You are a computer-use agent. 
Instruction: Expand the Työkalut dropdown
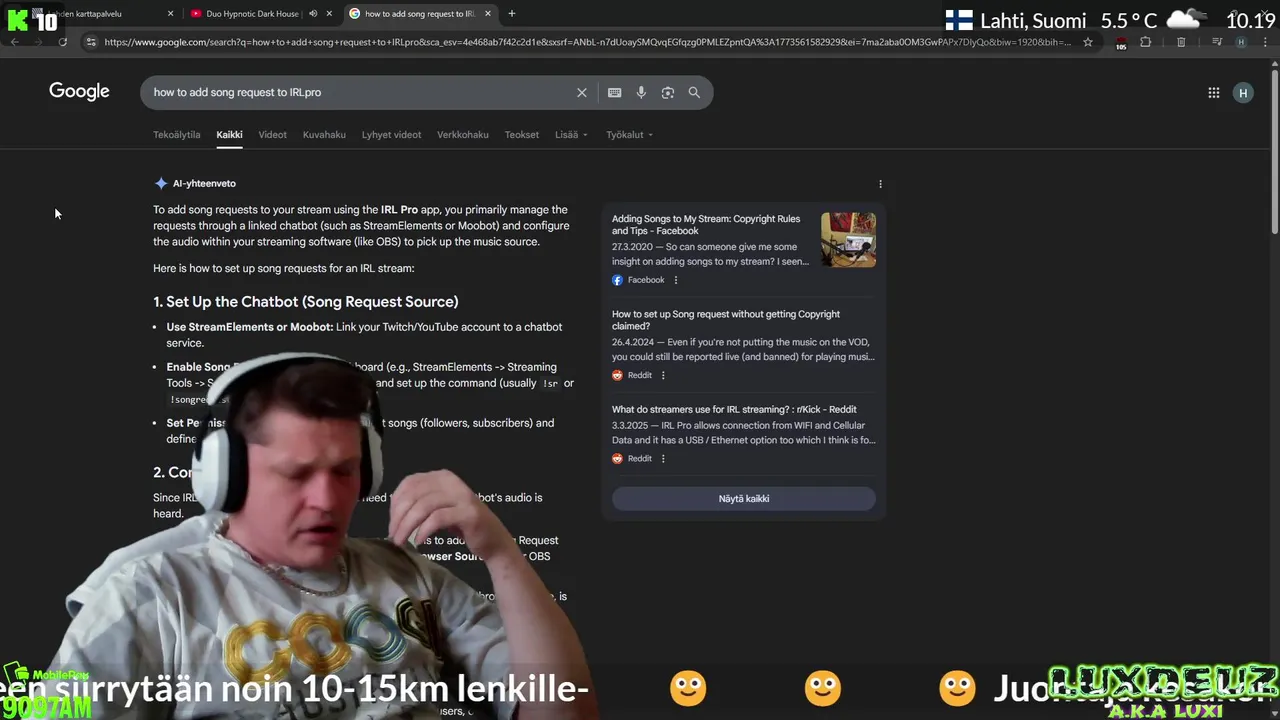click(x=629, y=135)
